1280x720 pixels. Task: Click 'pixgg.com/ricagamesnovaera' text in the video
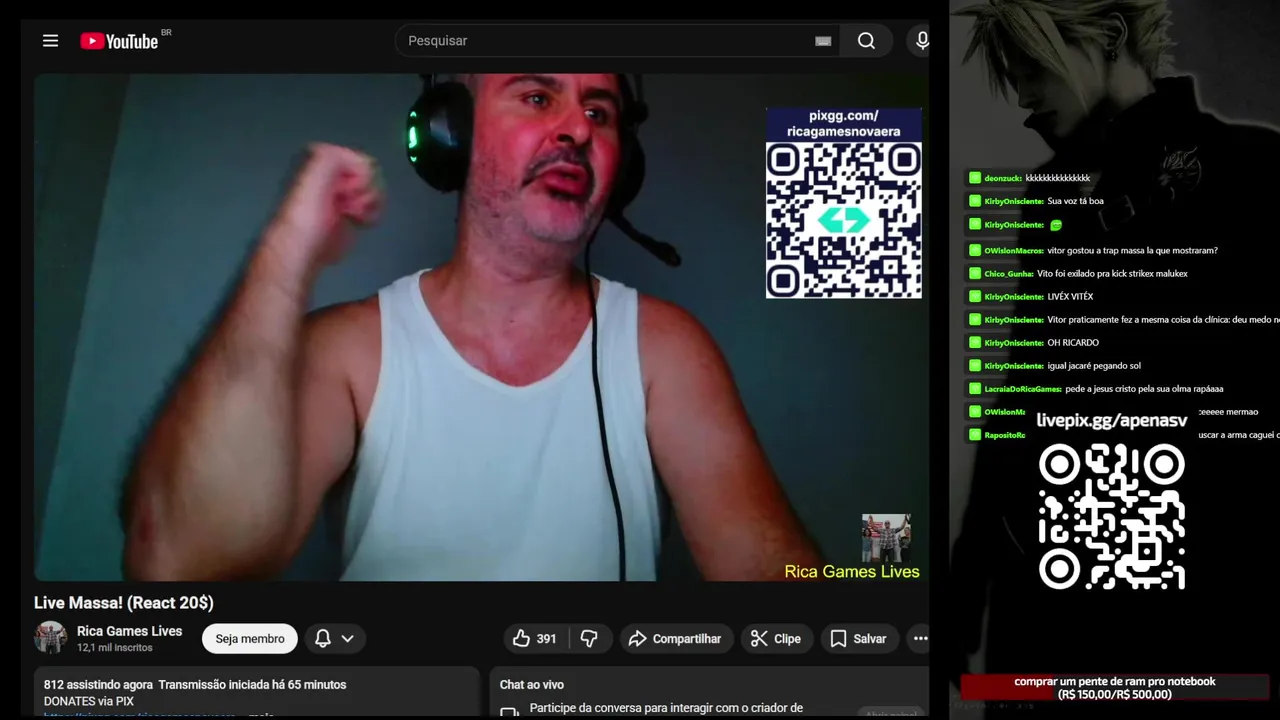point(844,123)
